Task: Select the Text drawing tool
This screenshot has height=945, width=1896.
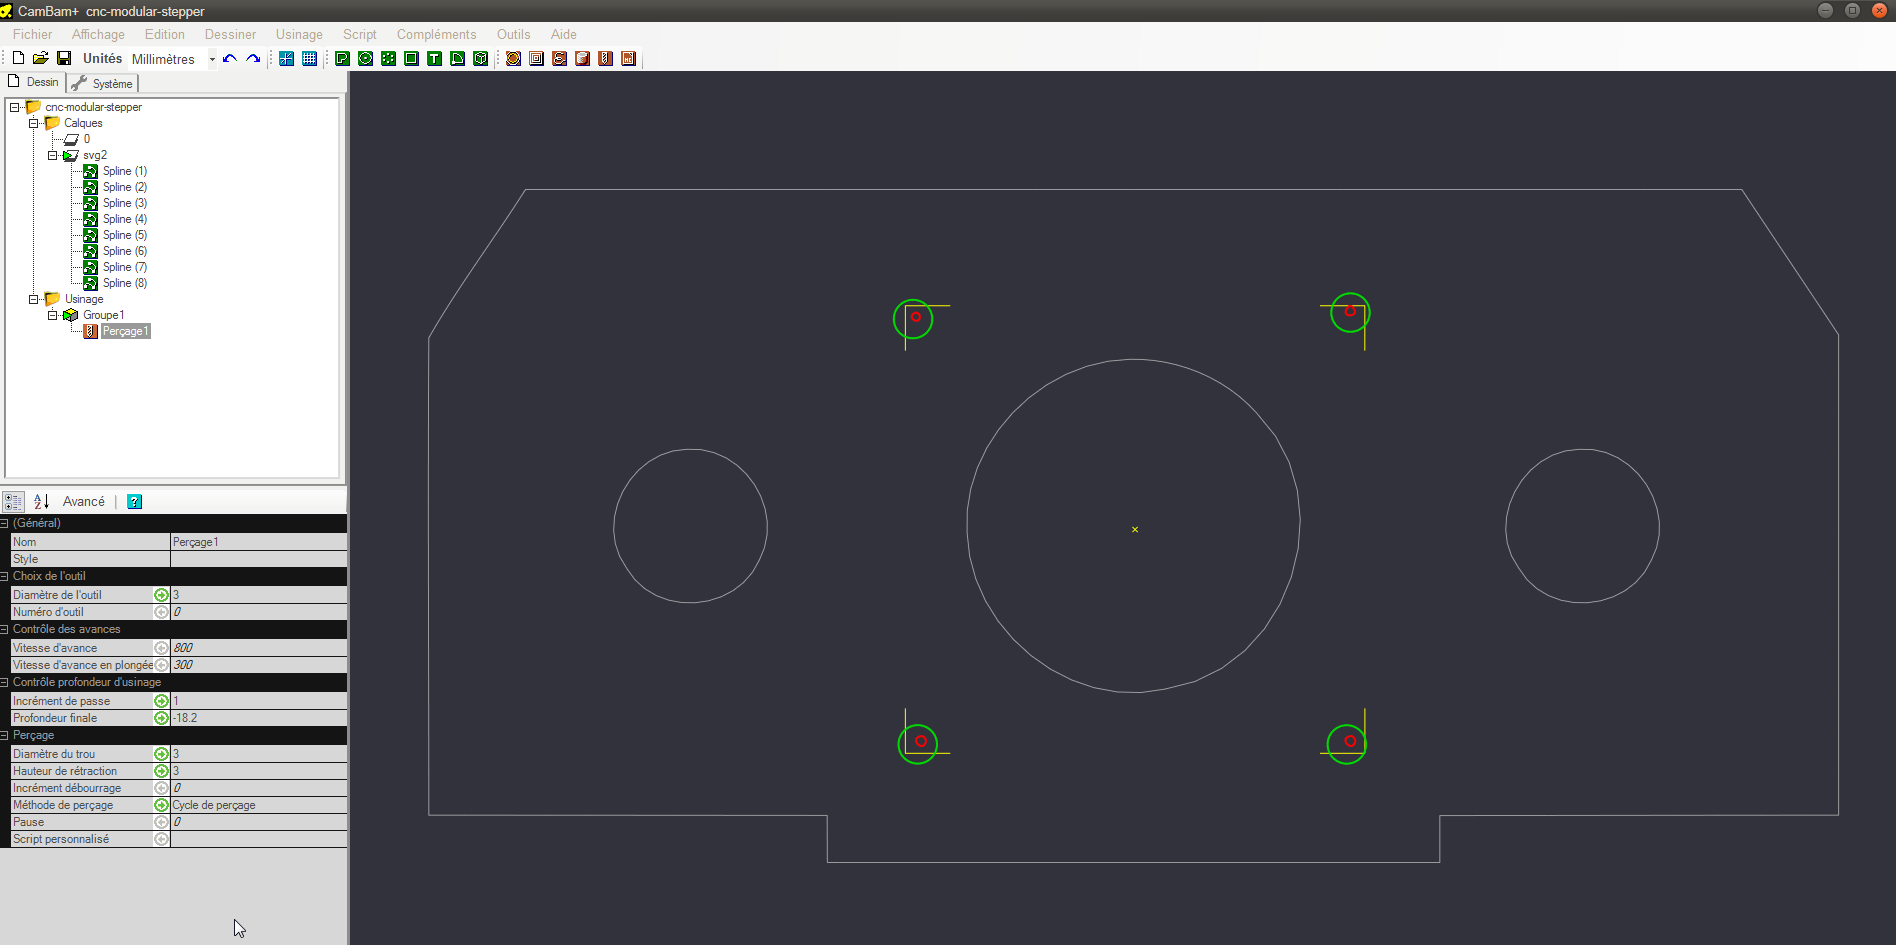Action: (x=433, y=58)
